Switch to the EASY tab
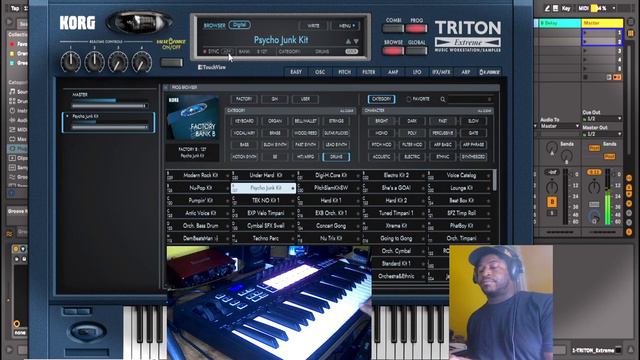640x360 pixels. [296, 72]
